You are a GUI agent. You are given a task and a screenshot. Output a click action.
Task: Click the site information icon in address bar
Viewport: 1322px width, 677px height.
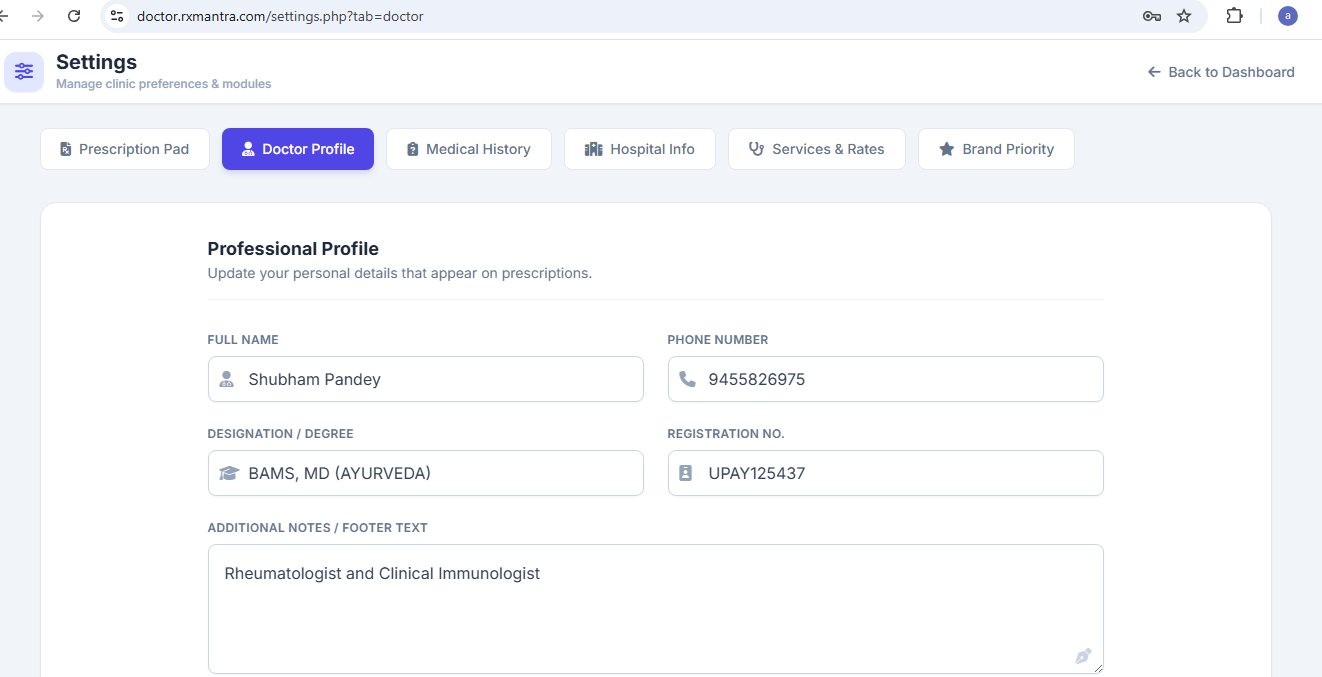tap(117, 16)
